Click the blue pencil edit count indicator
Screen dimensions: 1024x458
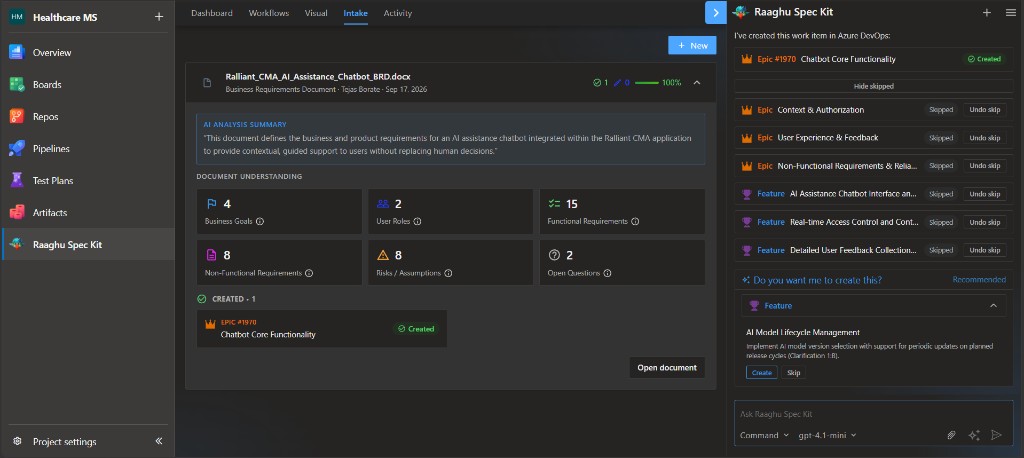pos(621,82)
